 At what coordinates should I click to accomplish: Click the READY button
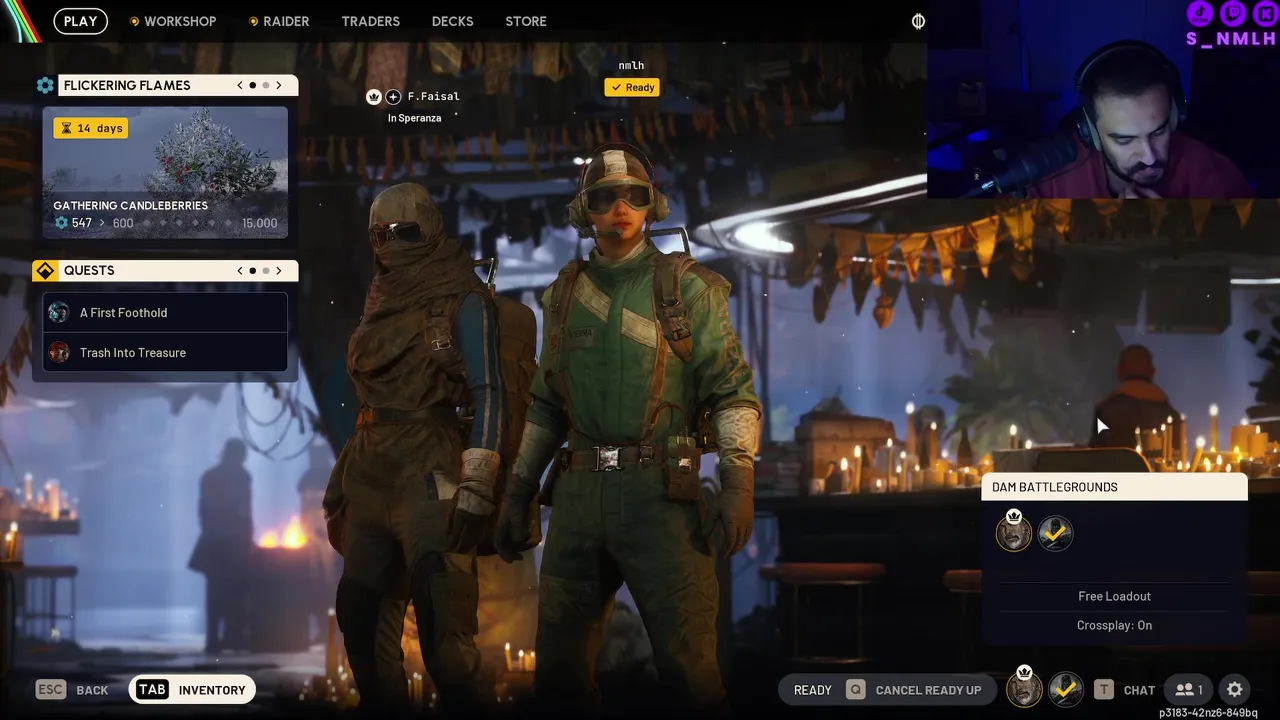812,690
